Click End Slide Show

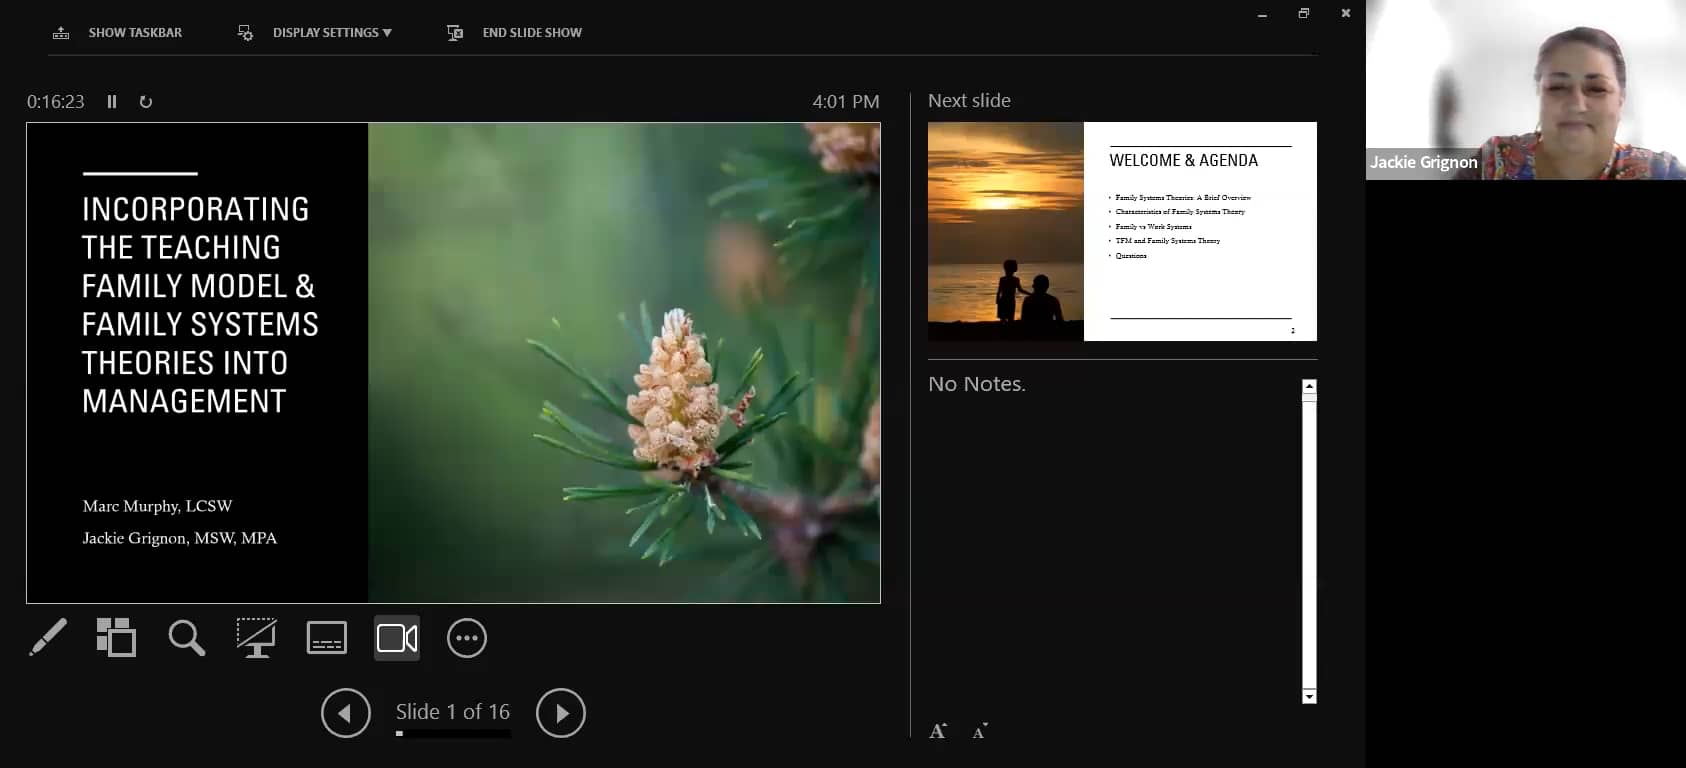click(531, 33)
